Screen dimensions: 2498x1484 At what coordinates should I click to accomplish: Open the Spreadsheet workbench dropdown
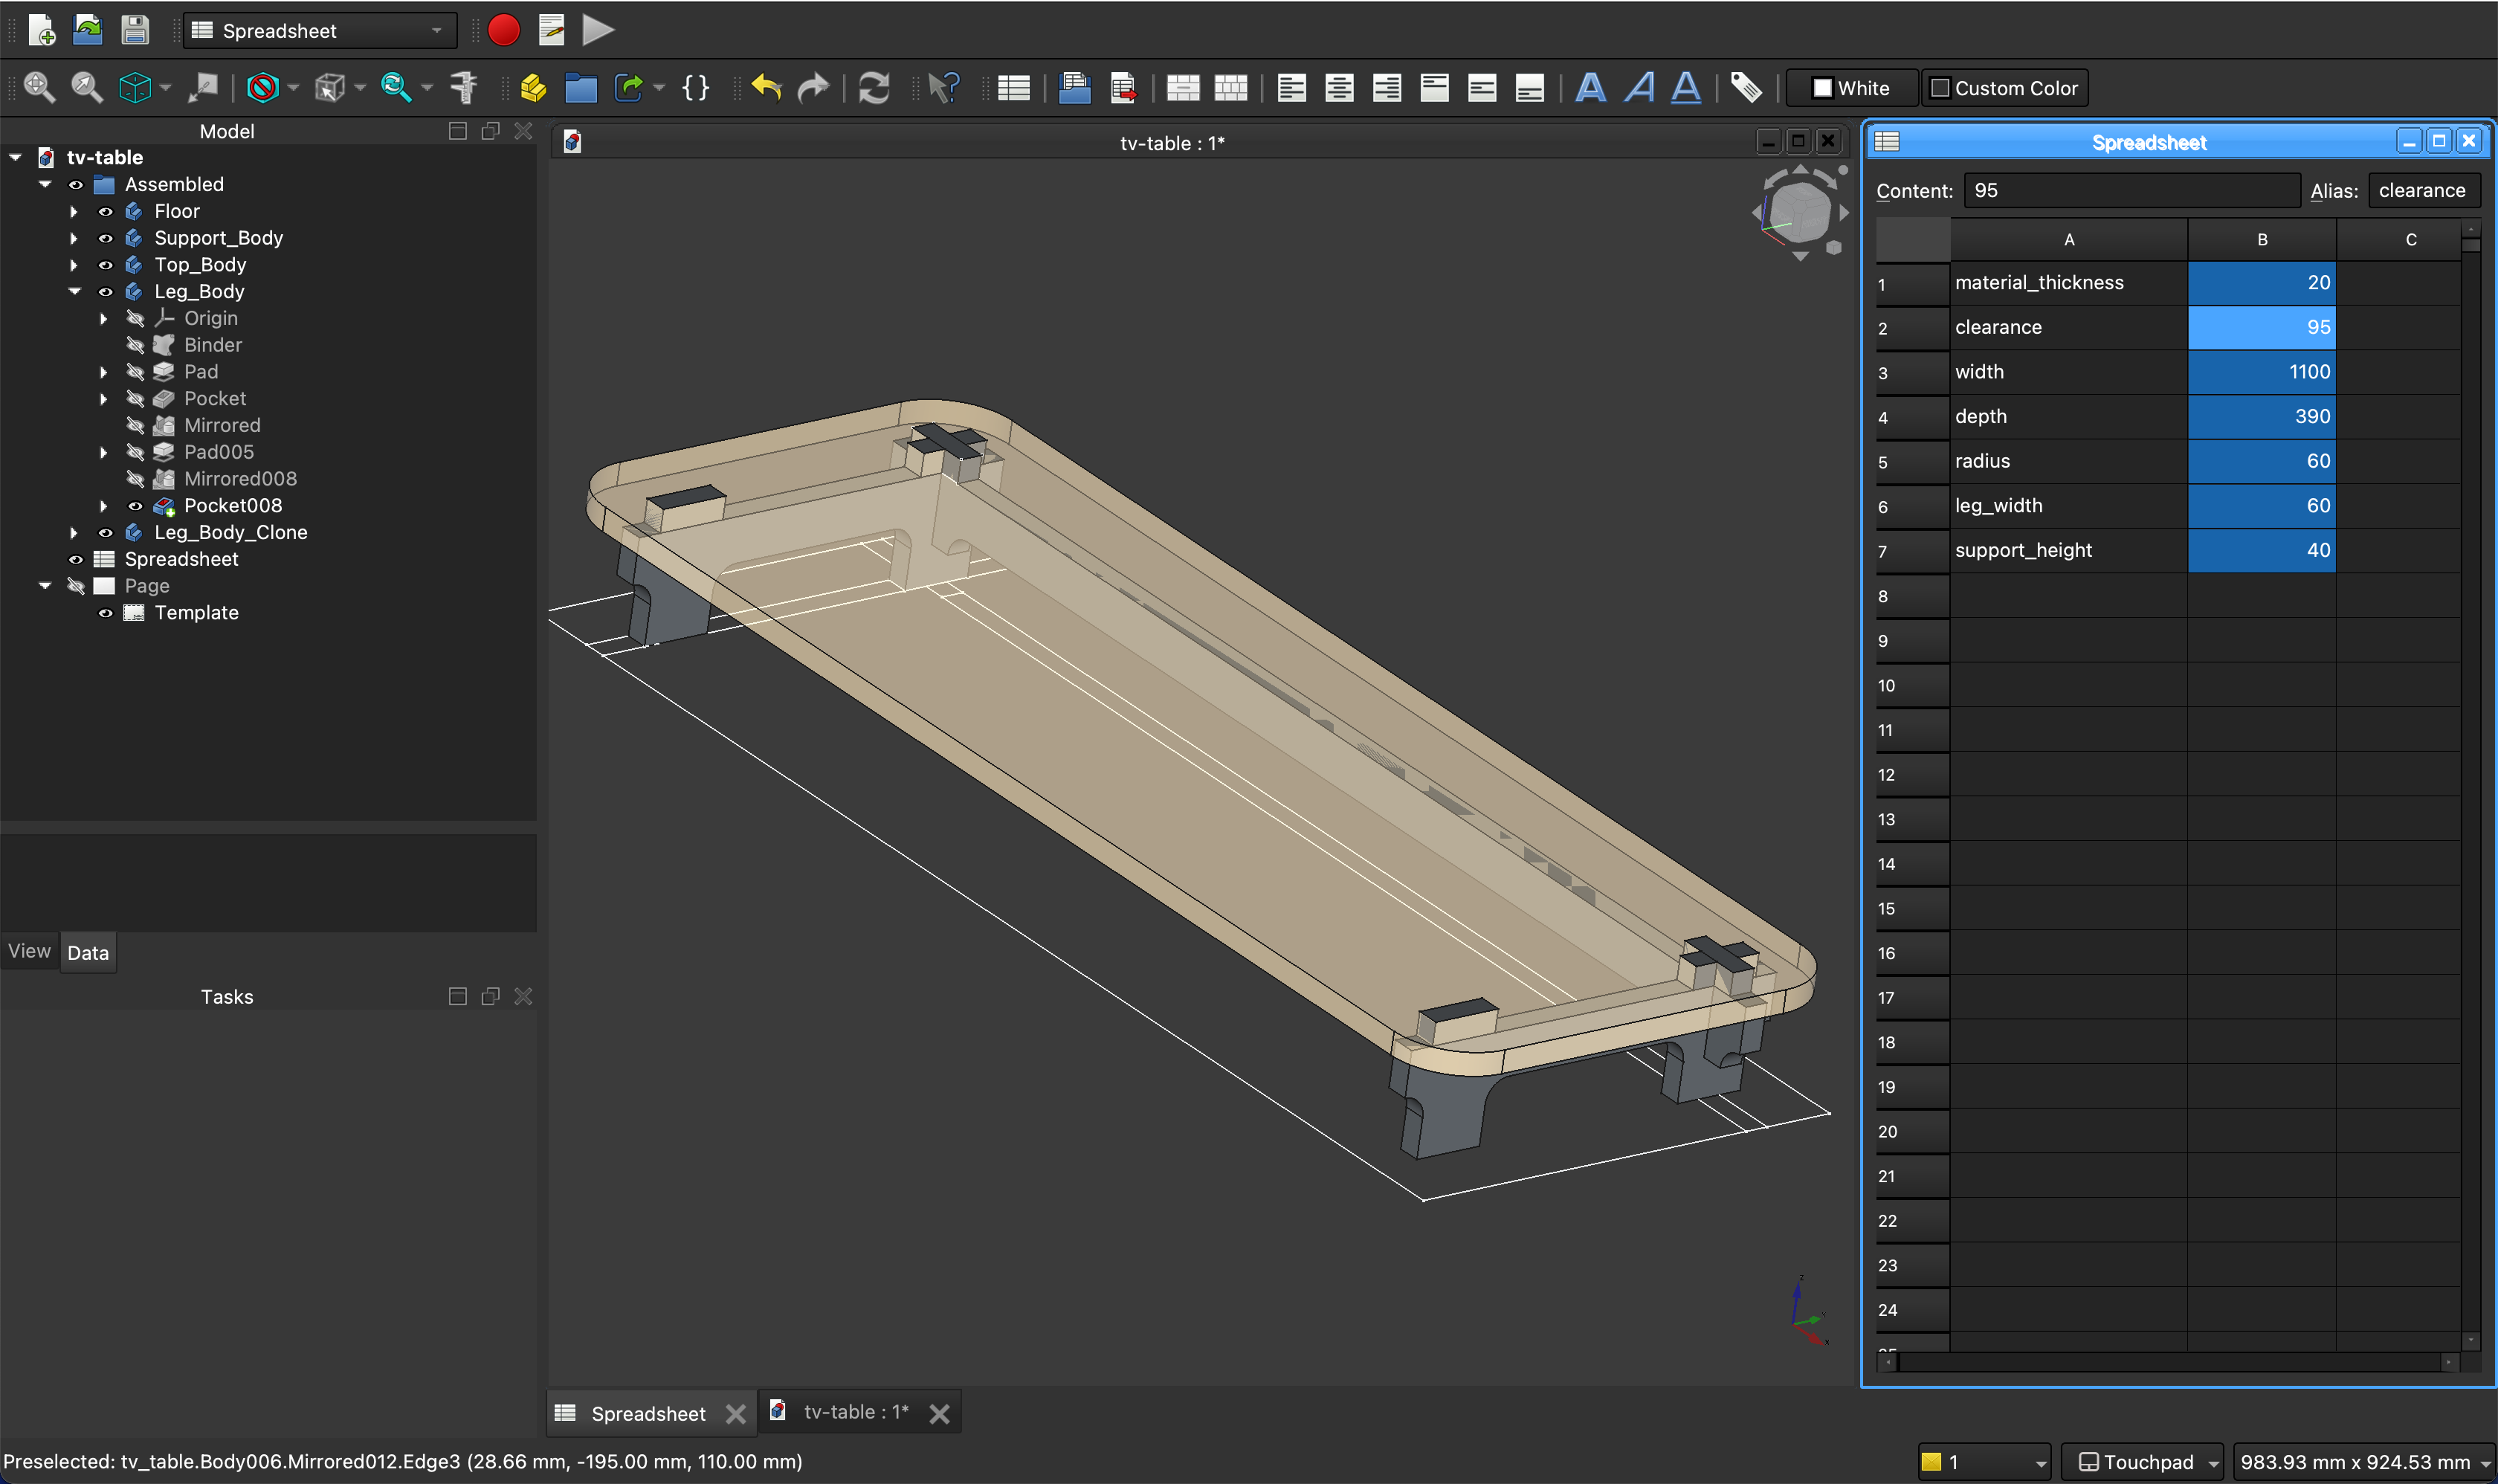[320, 30]
